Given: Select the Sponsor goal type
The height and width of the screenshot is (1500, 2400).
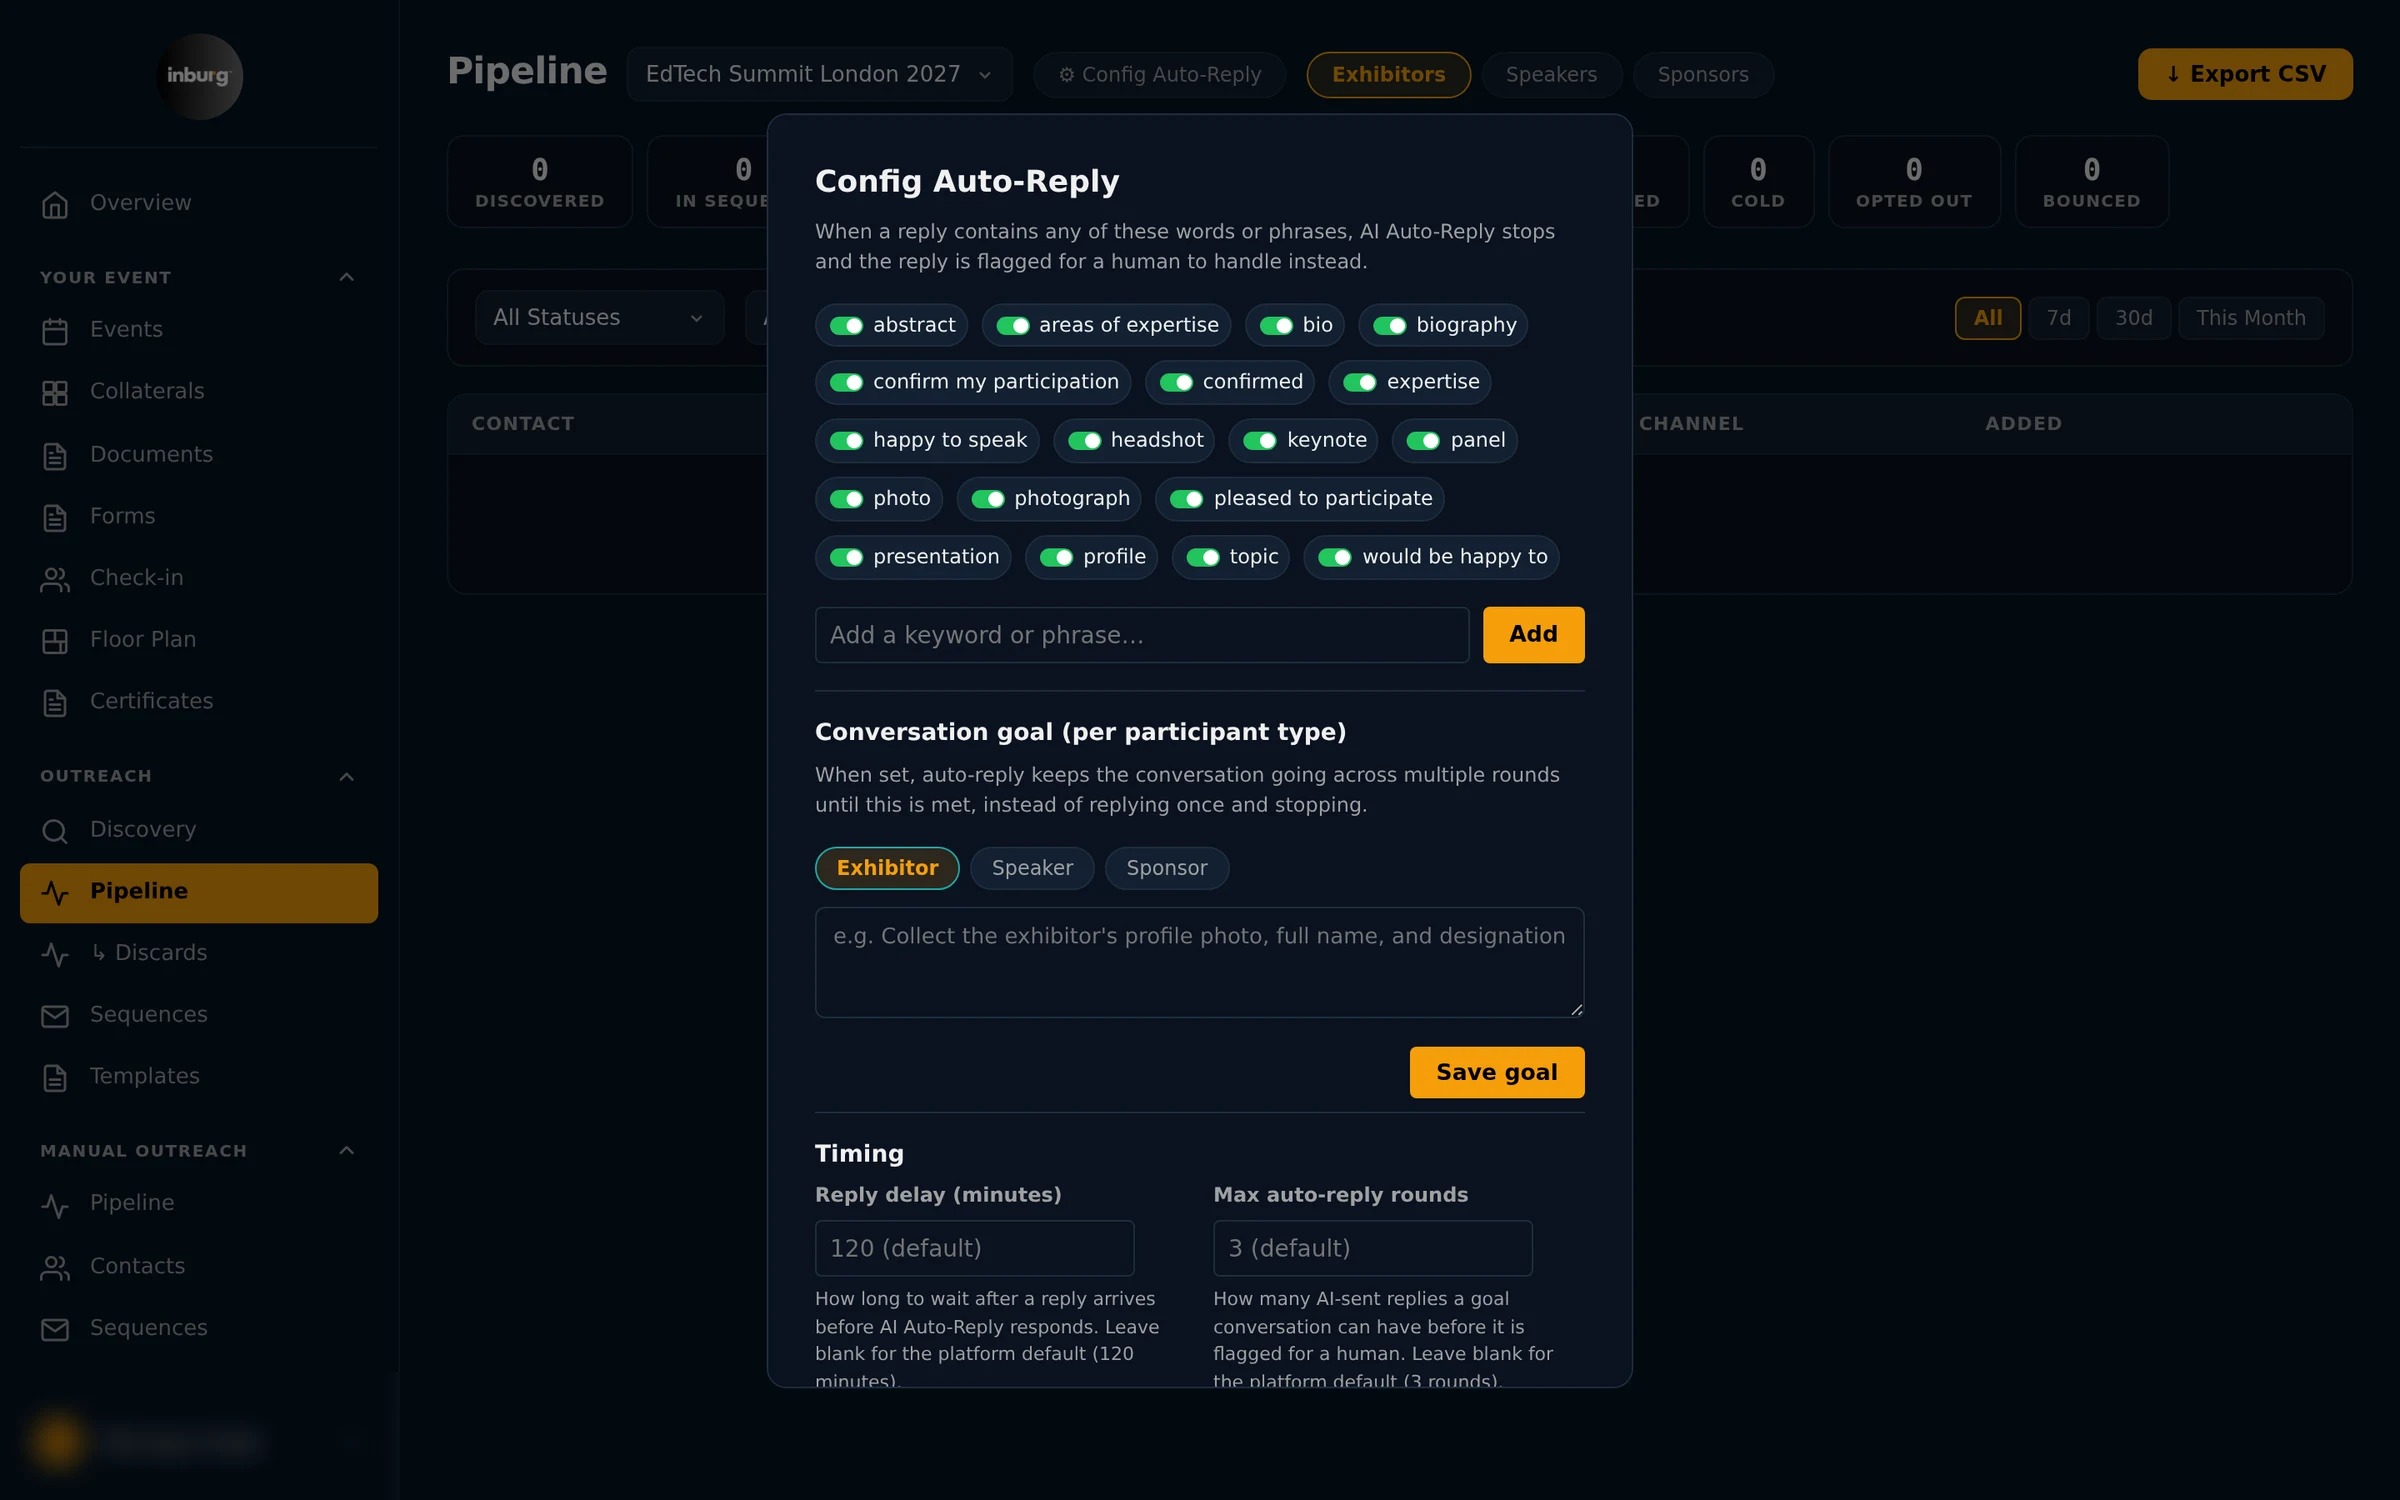Looking at the screenshot, I should click(1167, 868).
